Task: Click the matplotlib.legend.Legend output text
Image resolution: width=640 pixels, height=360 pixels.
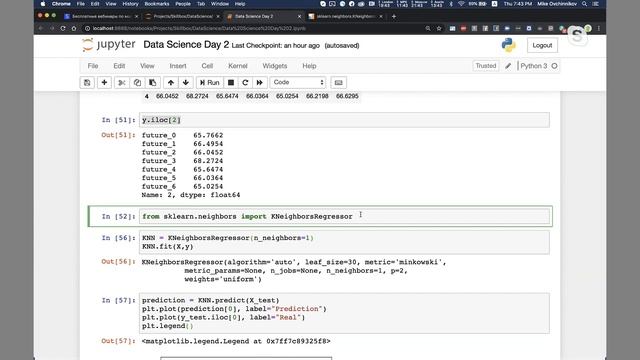Action: (236, 341)
